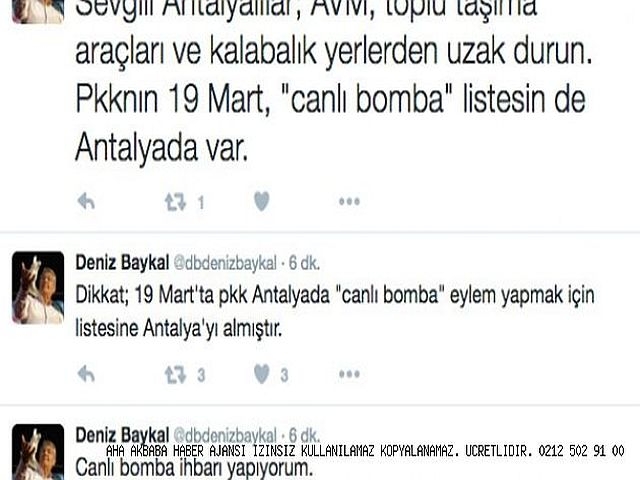Reply to the "Sevgili Antalyalılar" tweet
The image size is (640, 480).
[x=86, y=201]
